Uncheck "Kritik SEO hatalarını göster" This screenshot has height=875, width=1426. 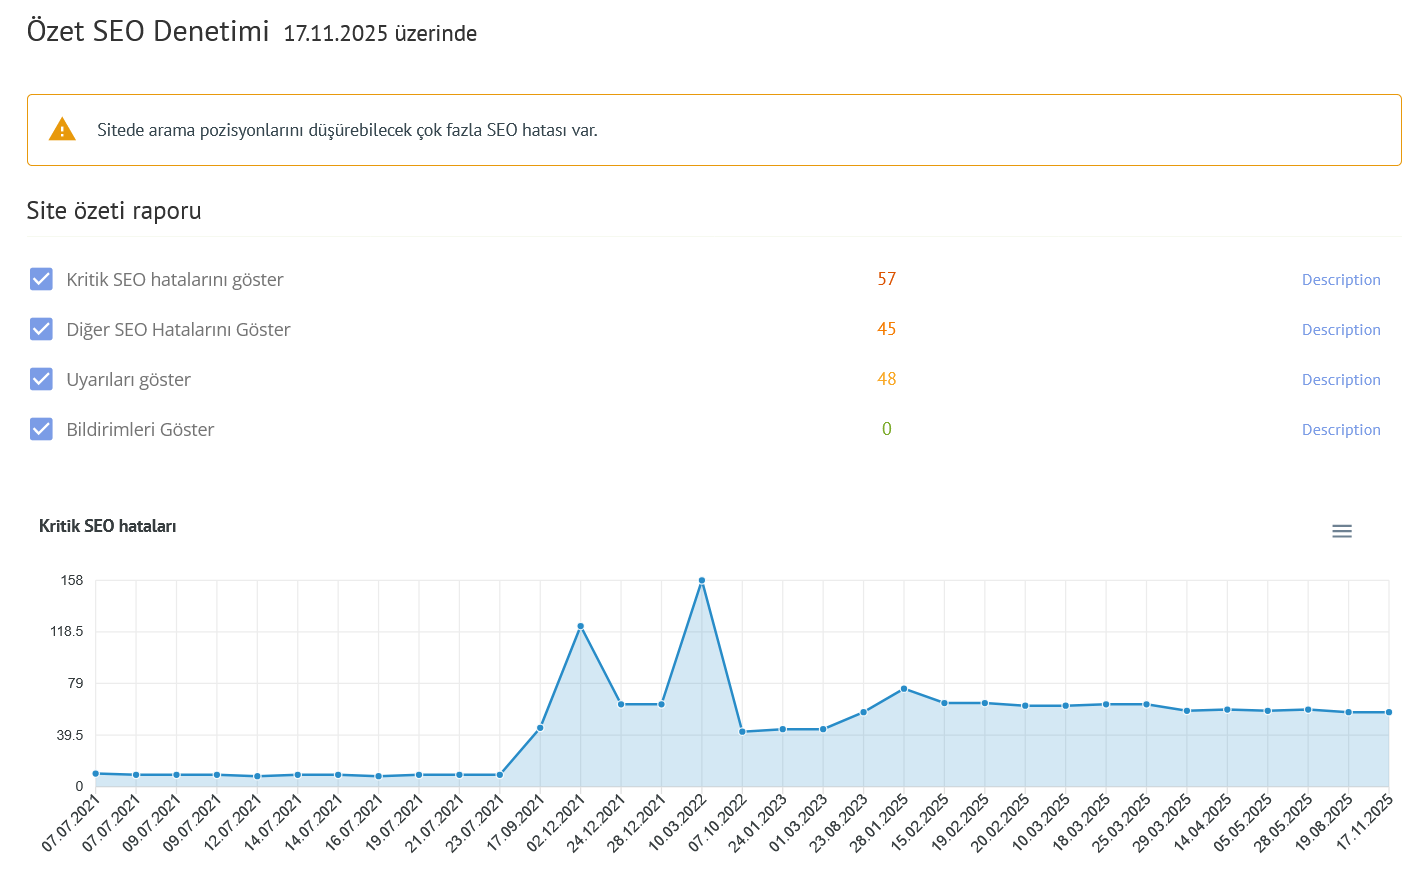(x=41, y=279)
